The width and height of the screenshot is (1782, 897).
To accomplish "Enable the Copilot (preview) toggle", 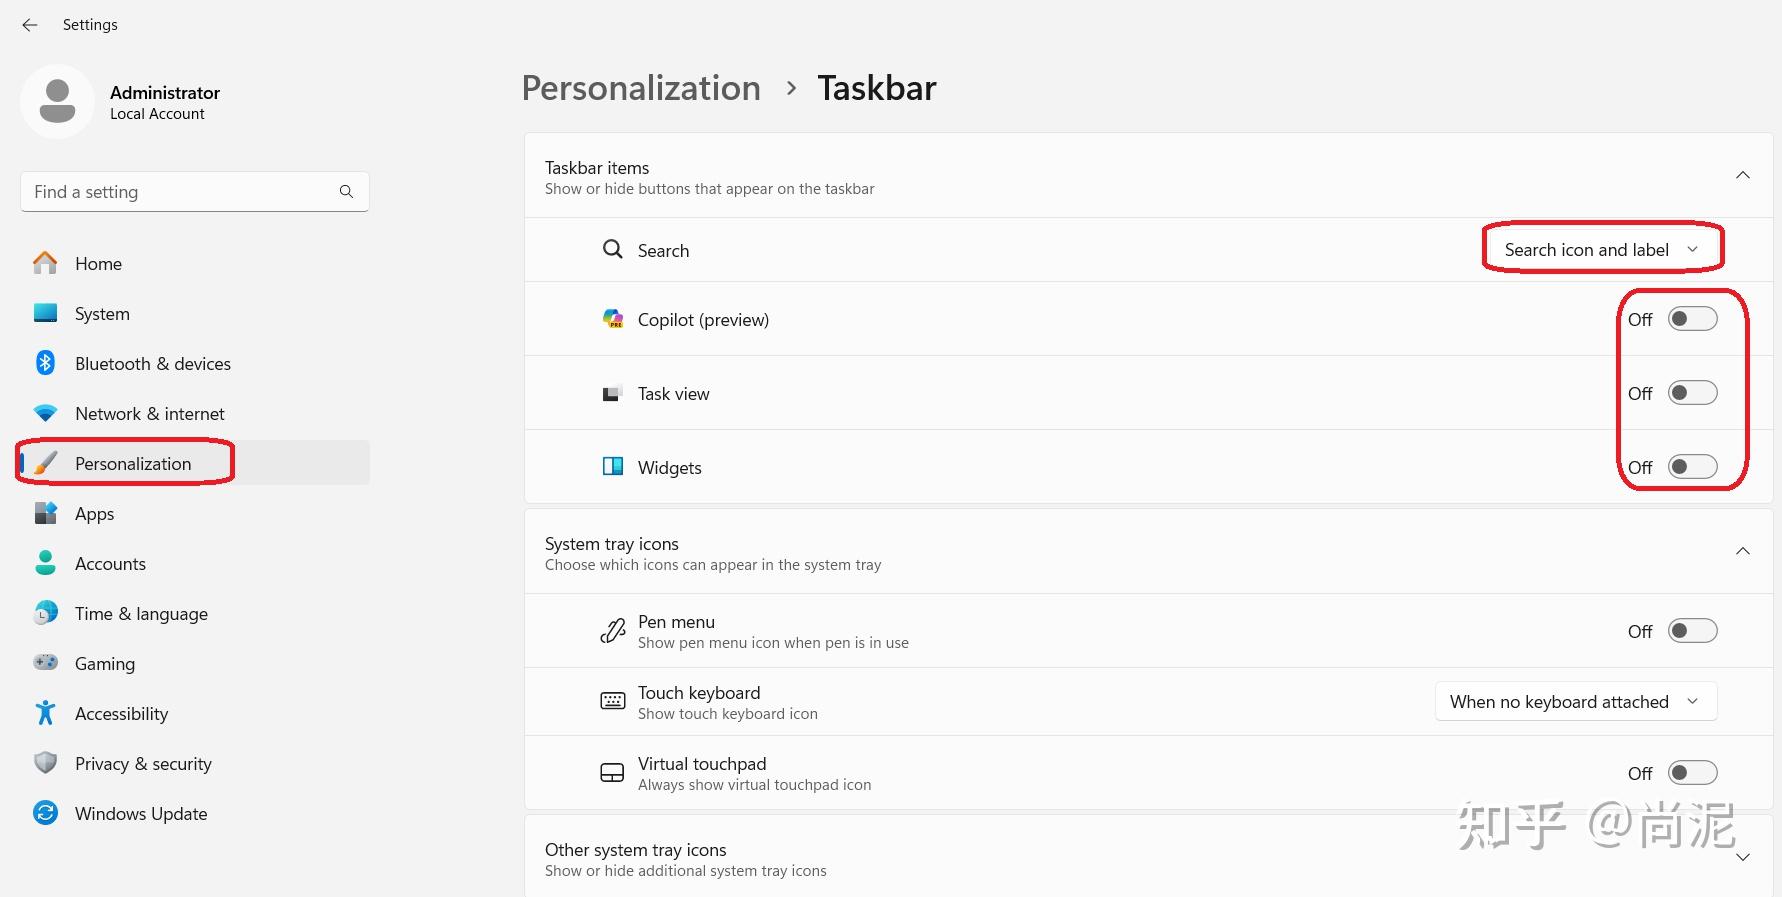I will click(x=1692, y=319).
